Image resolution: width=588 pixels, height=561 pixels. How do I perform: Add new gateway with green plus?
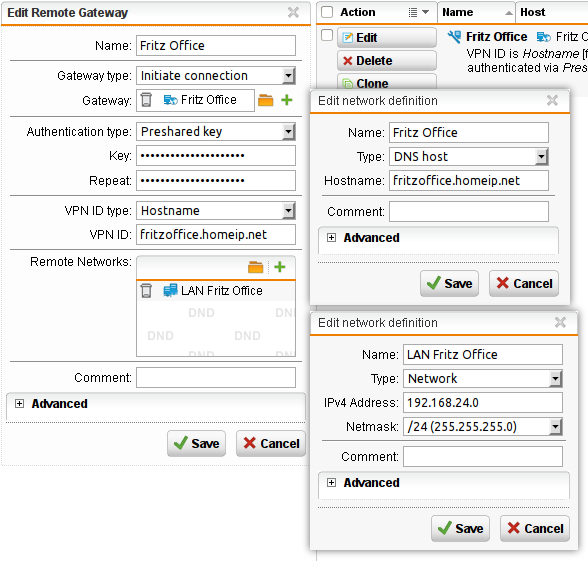(287, 100)
